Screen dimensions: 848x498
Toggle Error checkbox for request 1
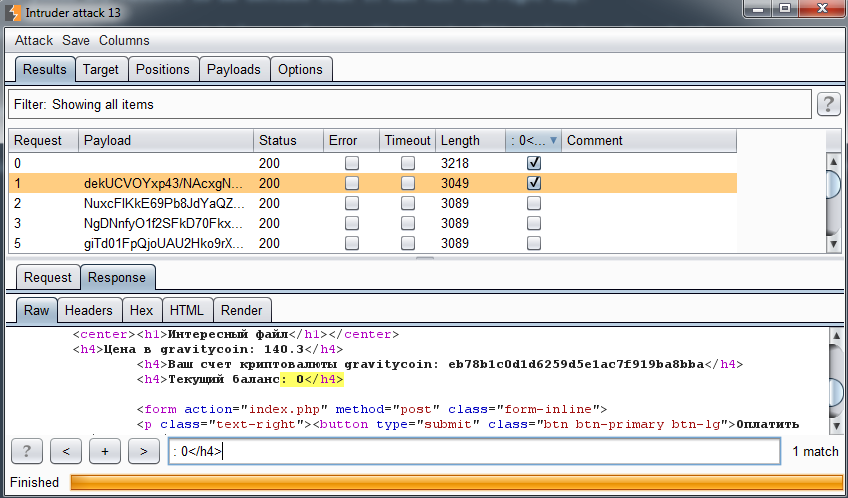(x=352, y=183)
